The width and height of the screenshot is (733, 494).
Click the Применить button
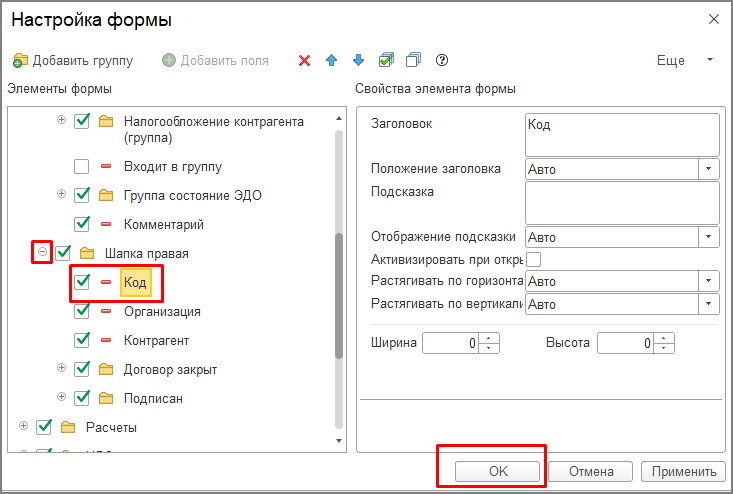683,472
